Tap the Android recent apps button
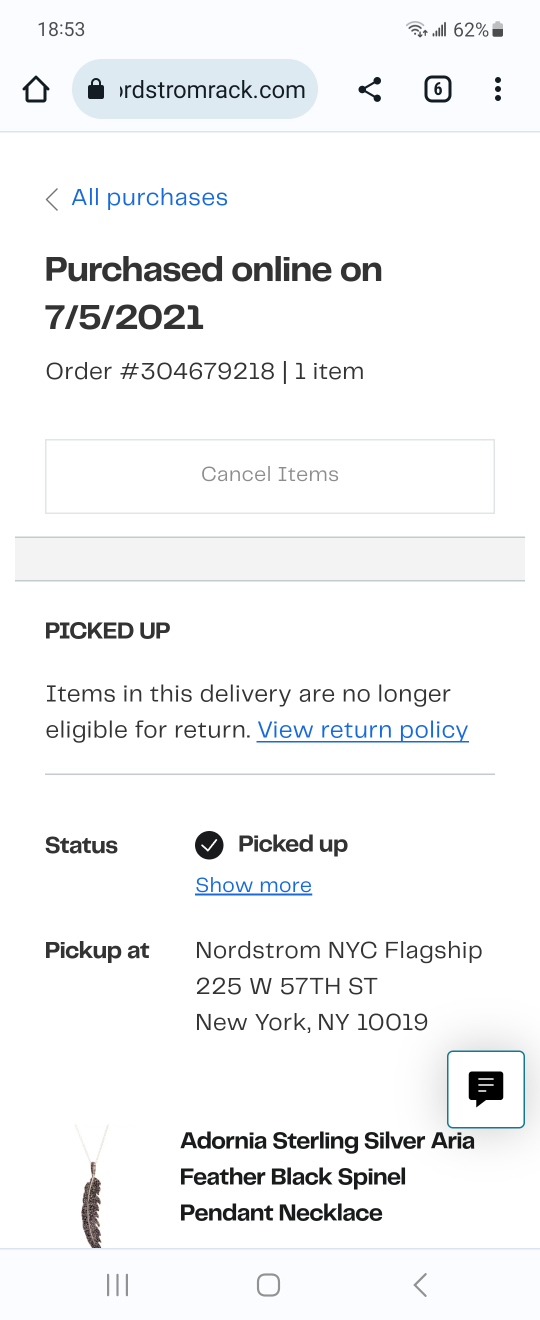The width and height of the screenshot is (540, 1320). [x=118, y=1285]
